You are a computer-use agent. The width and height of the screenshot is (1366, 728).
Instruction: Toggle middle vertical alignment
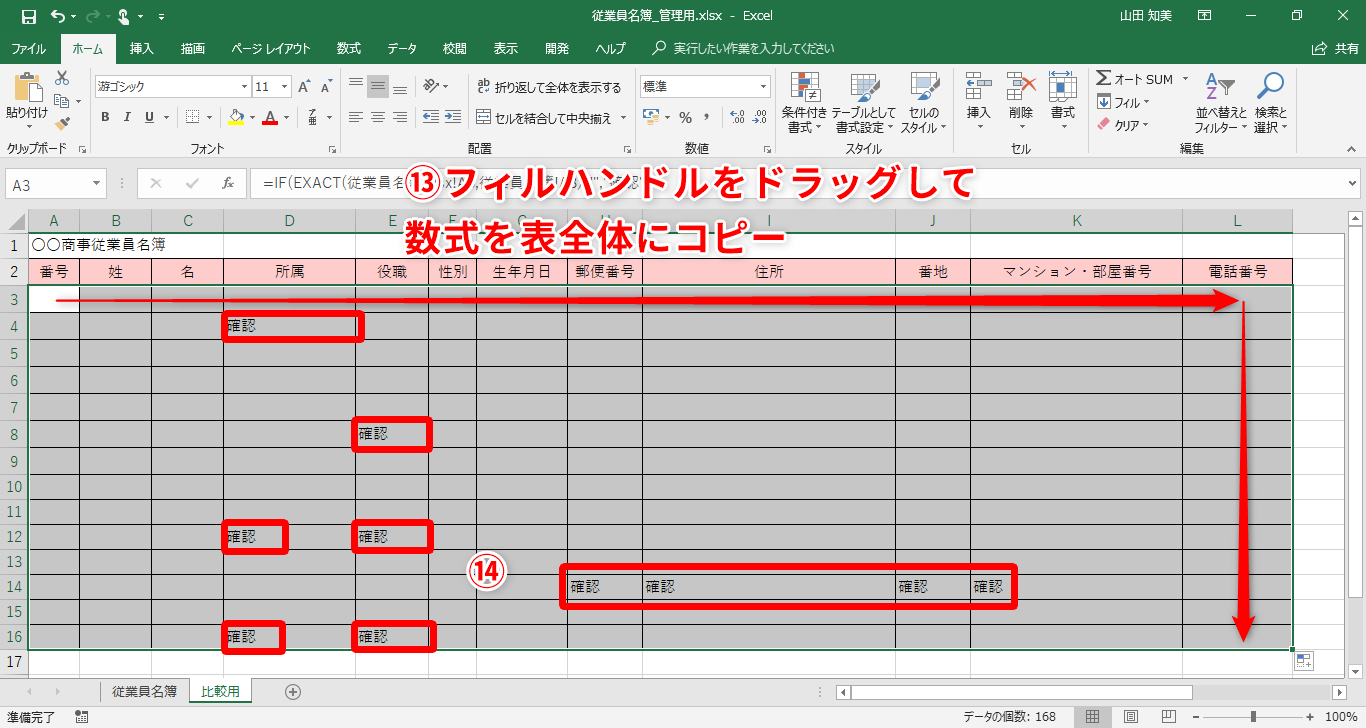coord(378,87)
